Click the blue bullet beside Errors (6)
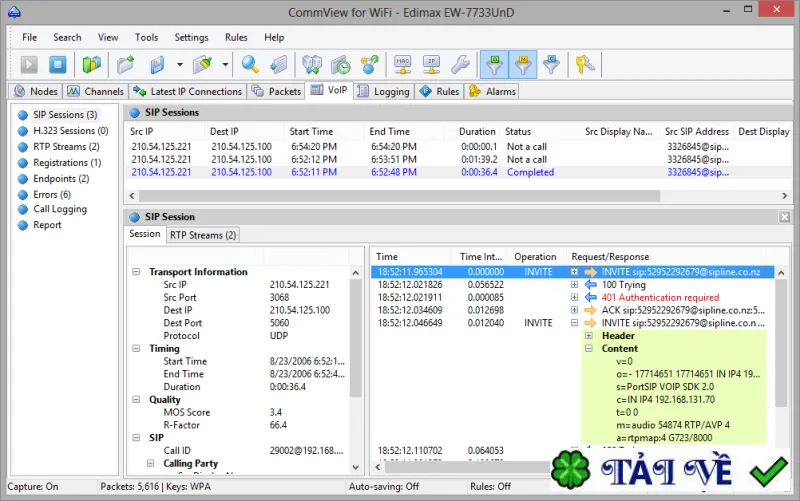This screenshot has width=800, height=501. coord(22,195)
